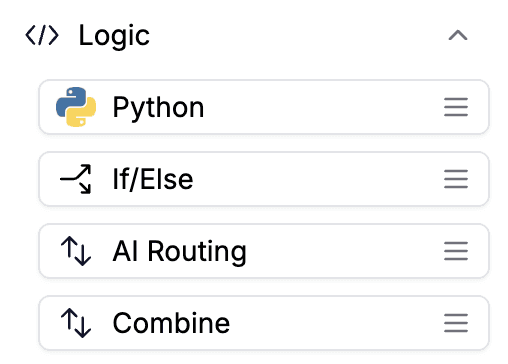
Task: Click the If/Else hamburger menu icon
Action: point(456,179)
